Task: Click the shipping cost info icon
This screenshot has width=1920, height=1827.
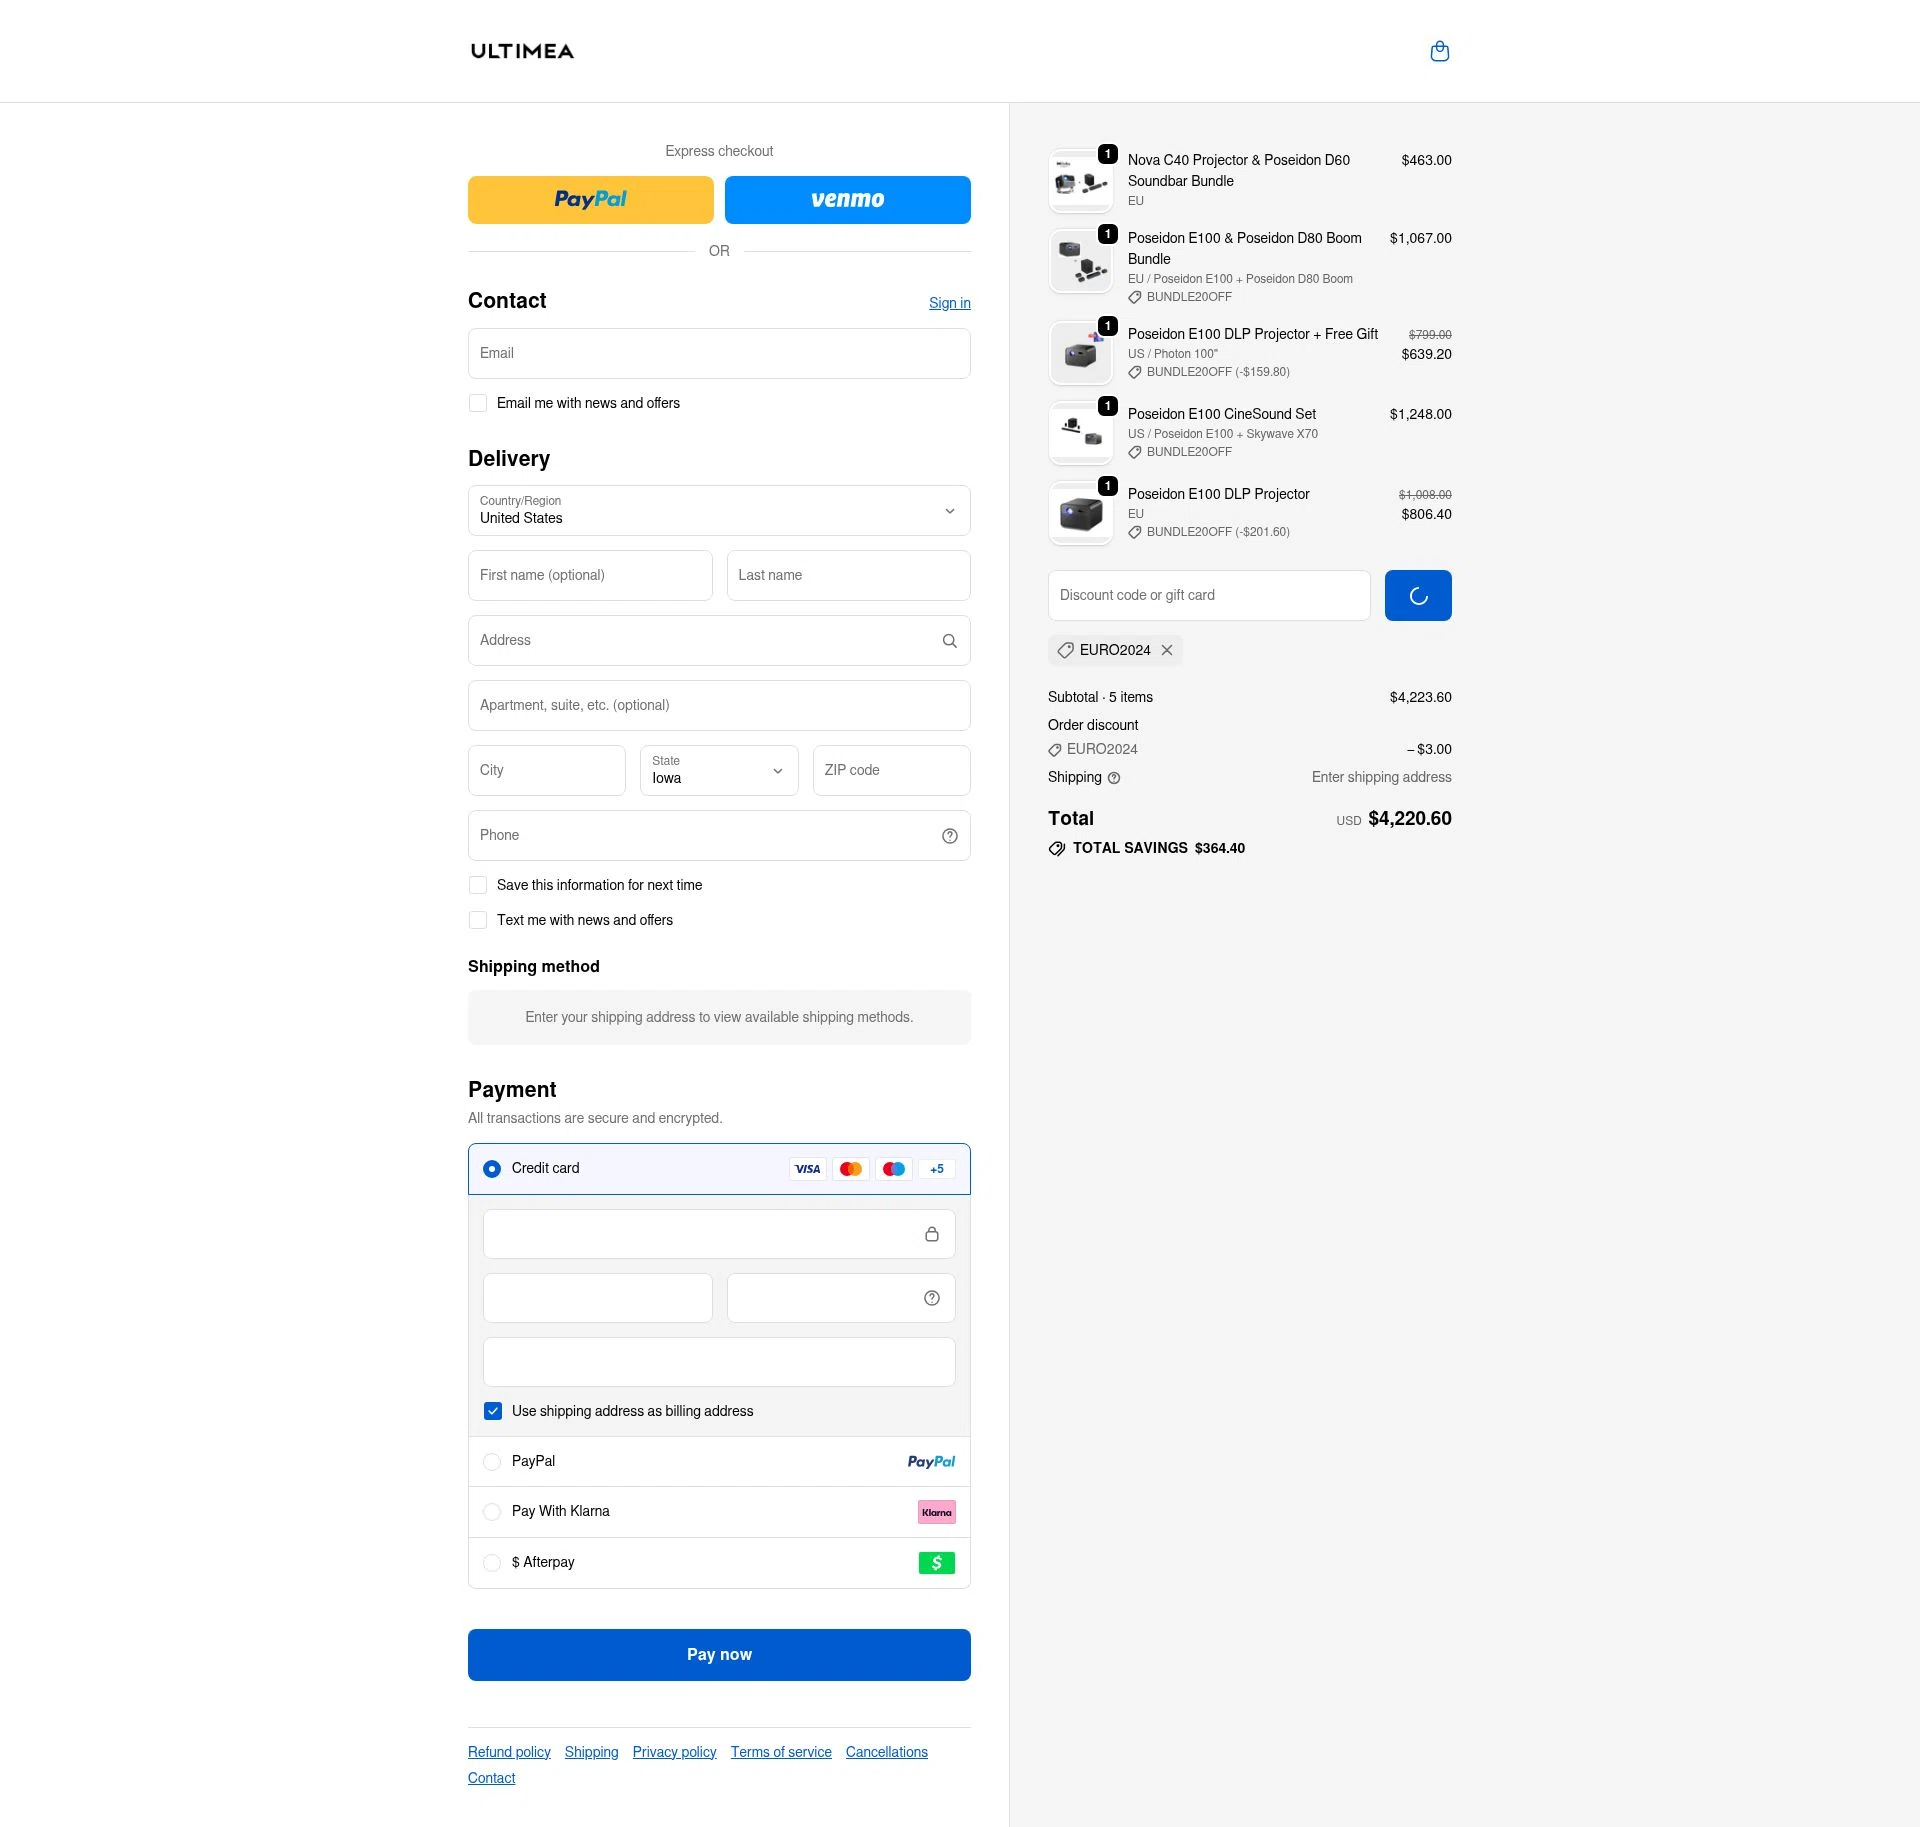Action: click(1114, 778)
